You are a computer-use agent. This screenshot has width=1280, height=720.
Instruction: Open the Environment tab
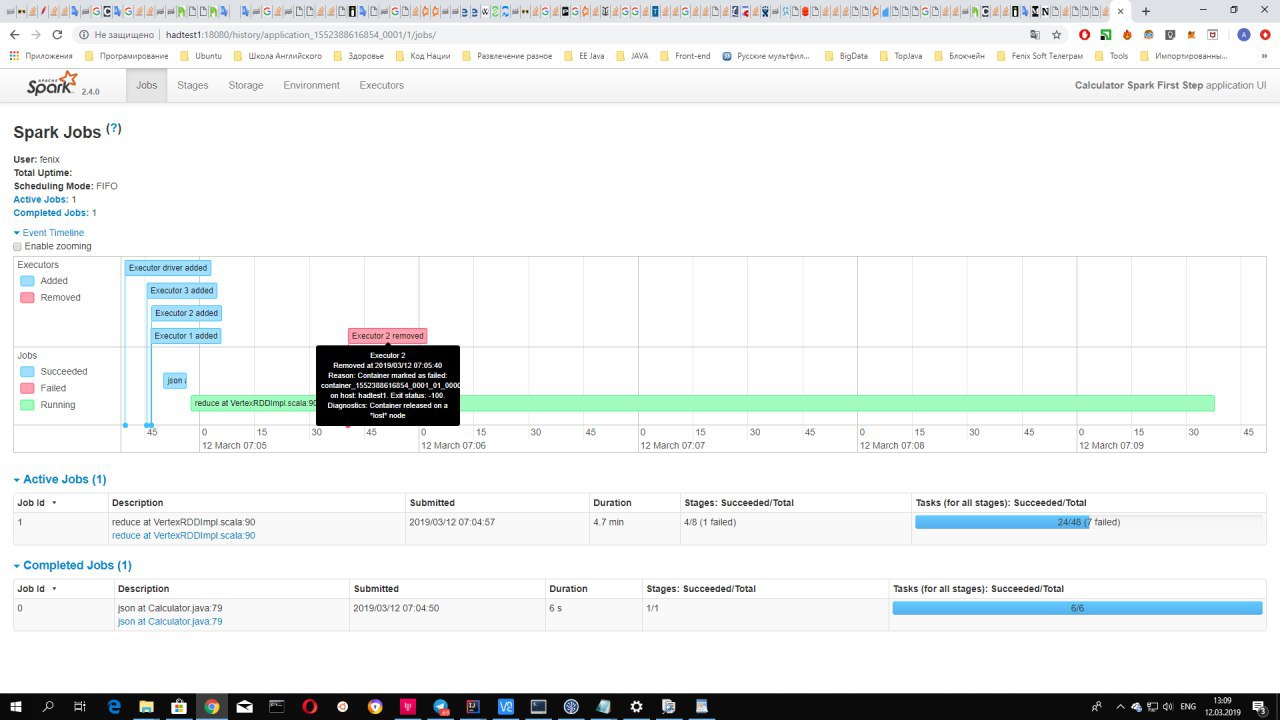(311, 85)
